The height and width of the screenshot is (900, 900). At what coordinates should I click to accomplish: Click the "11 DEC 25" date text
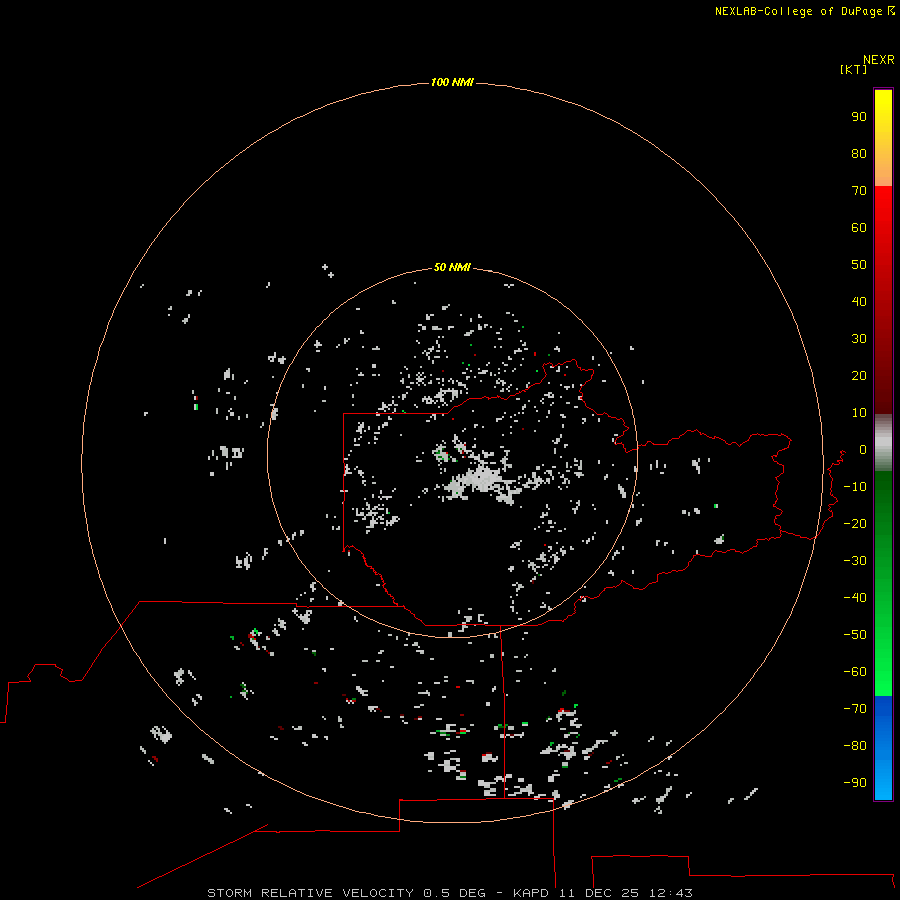599,893
